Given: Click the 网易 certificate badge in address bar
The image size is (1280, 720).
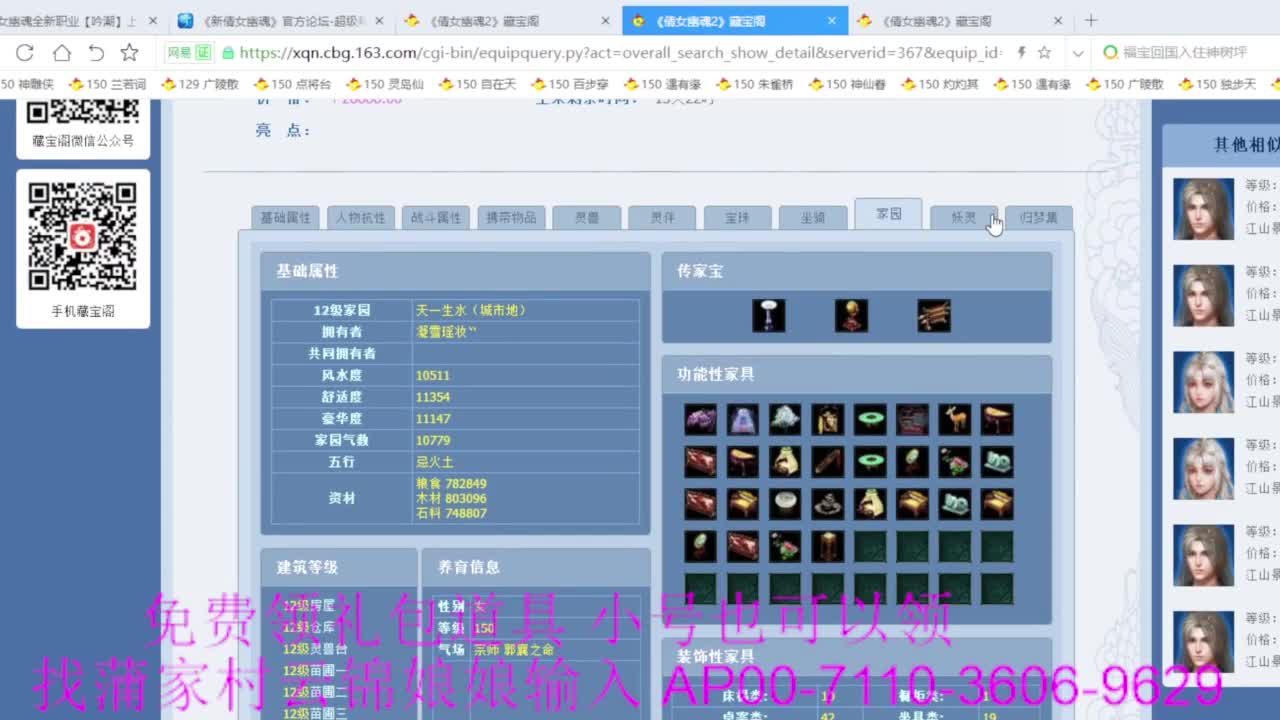Looking at the screenshot, I should click(189, 53).
